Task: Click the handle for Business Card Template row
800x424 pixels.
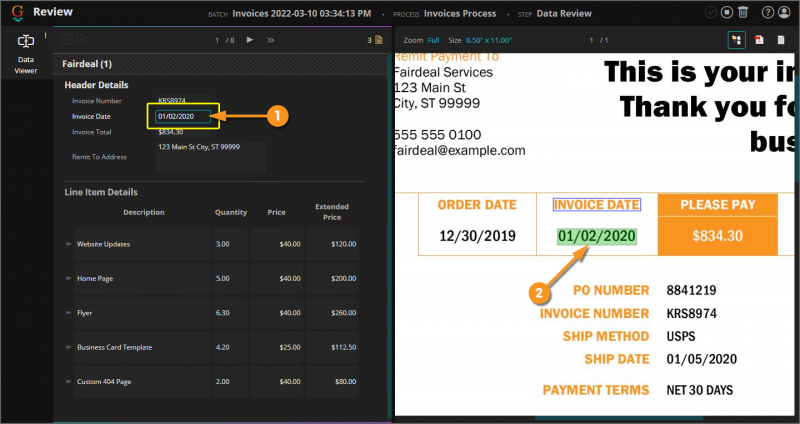Action: tap(68, 347)
